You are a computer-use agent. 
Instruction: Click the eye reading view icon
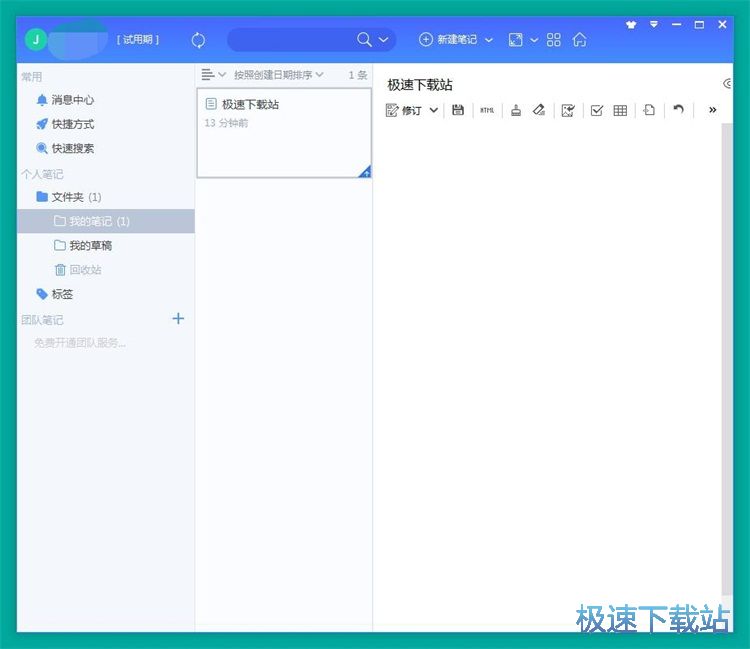click(728, 84)
